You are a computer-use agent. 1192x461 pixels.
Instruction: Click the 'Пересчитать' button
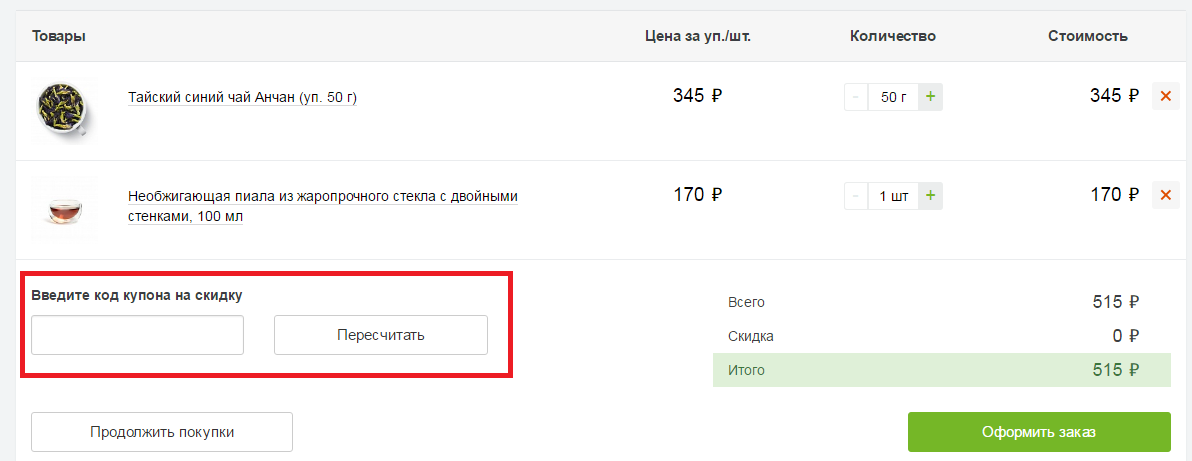pos(381,335)
